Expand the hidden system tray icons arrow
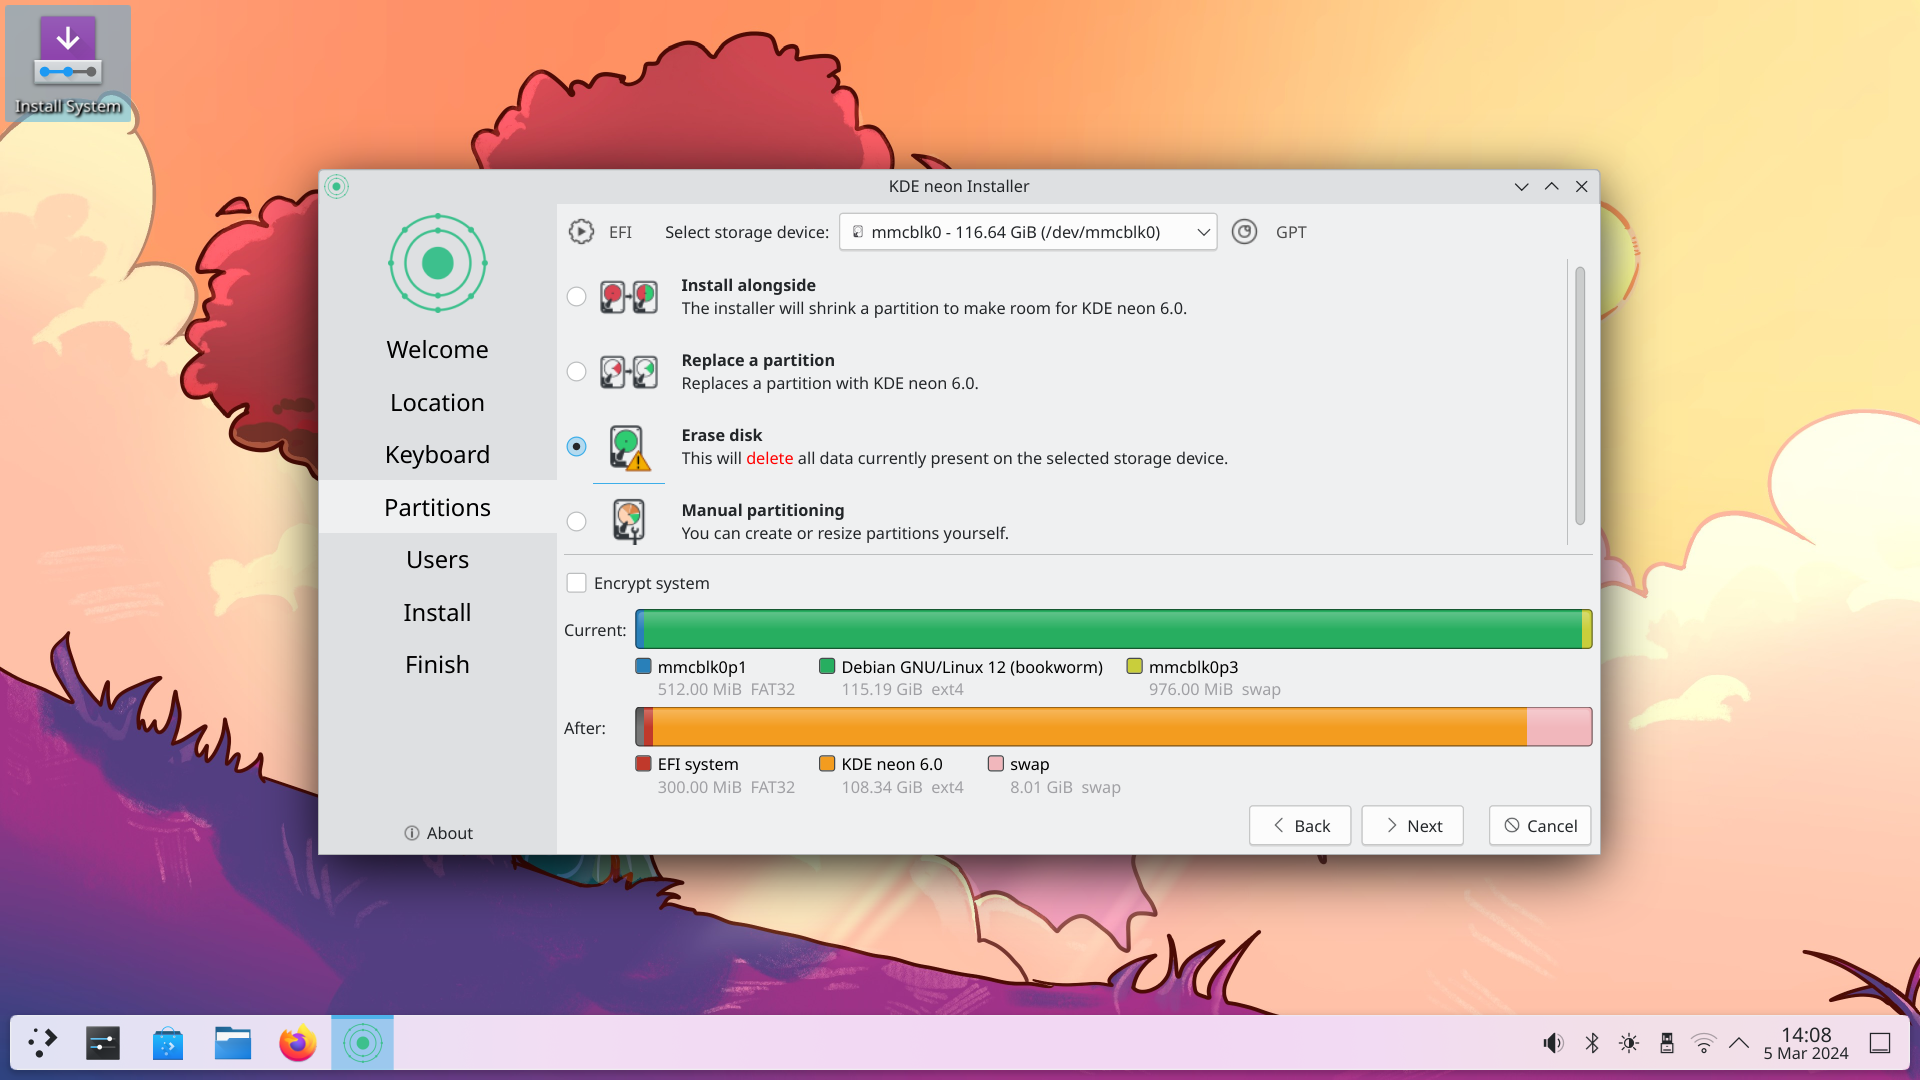The width and height of the screenshot is (1920, 1080). tap(1739, 1043)
